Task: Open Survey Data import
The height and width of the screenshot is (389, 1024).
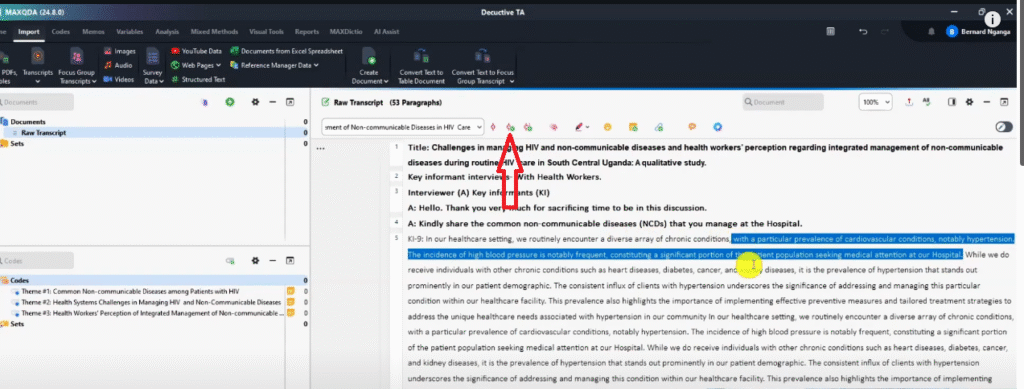Action: point(153,66)
